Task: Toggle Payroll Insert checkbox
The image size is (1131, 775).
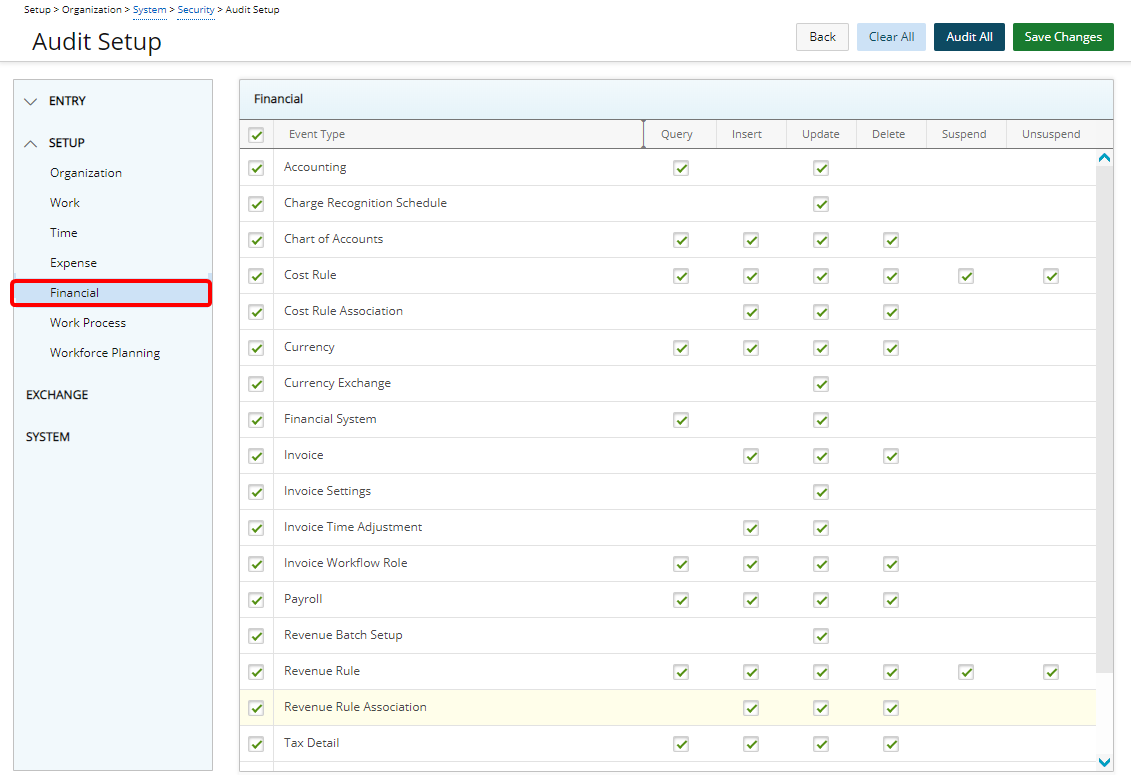Action: click(x=751, y=600)
